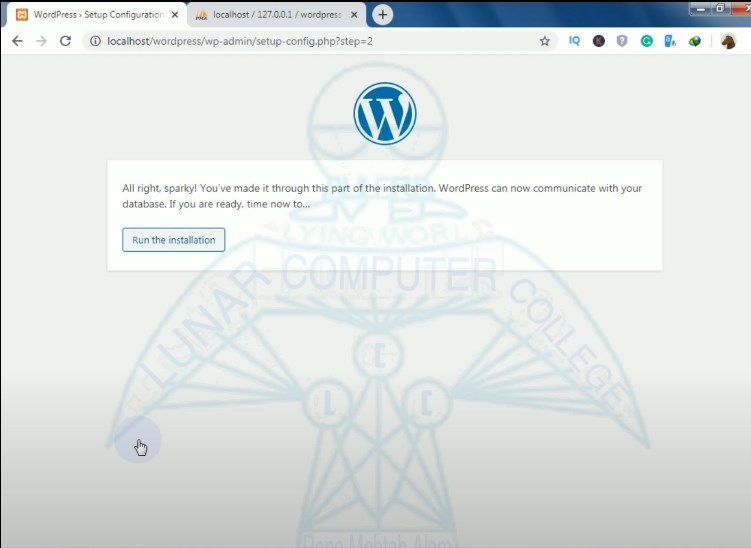
Task: Open the Chrome profile avatar
Action: click(x=728, y=41)
